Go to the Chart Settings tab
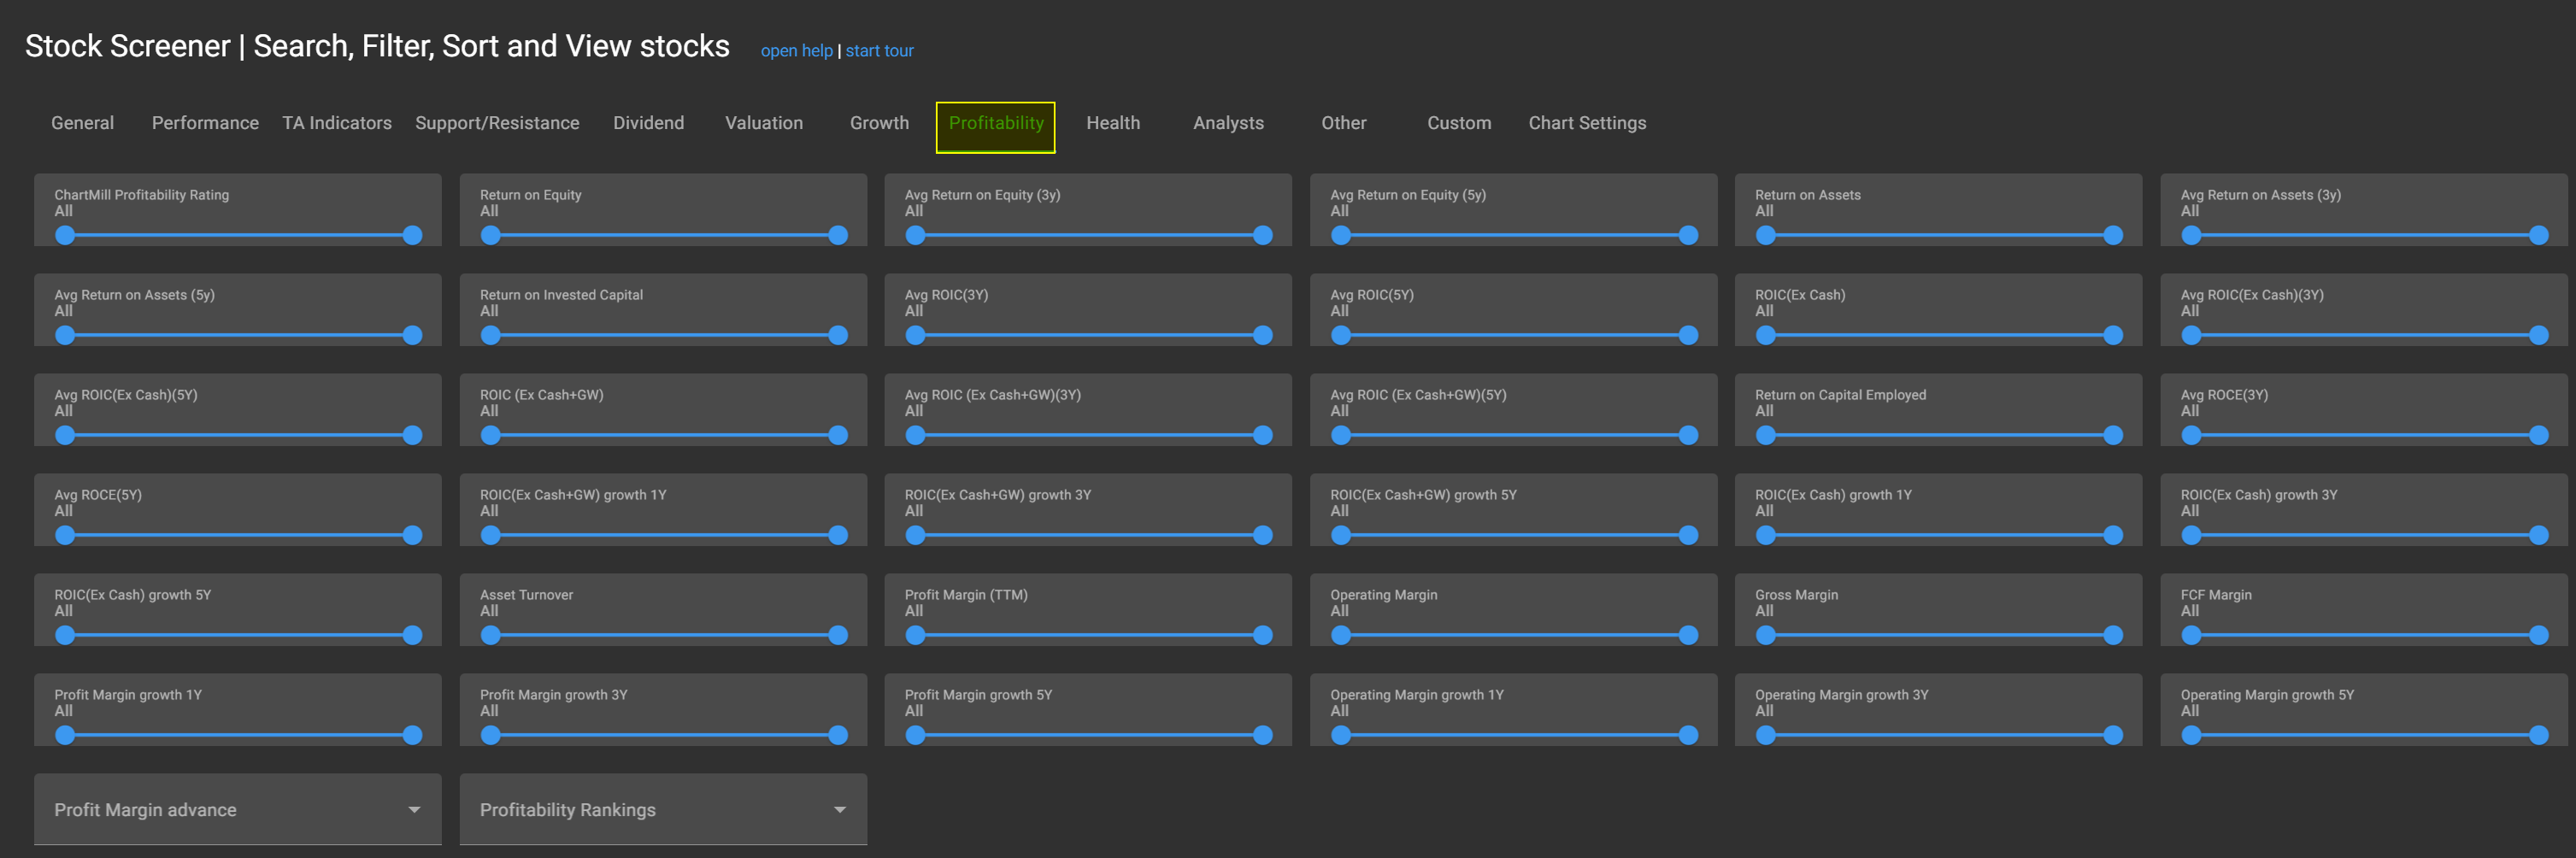The image size is (2576, 858). [1586, 123]
